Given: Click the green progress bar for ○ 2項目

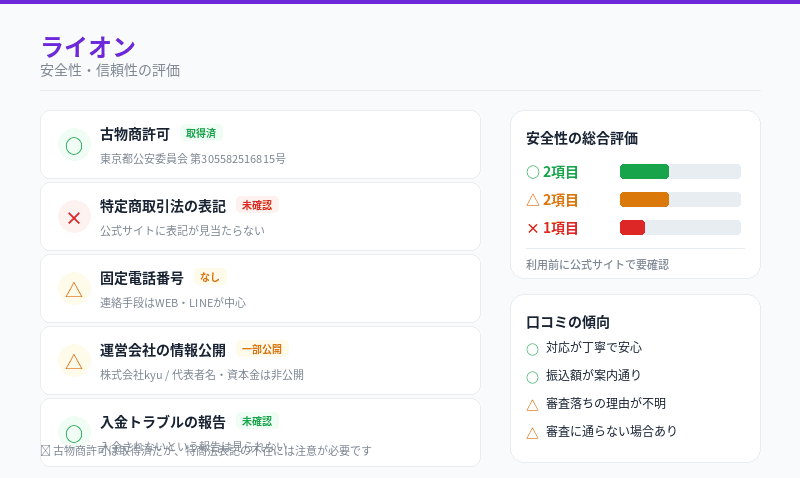Looking at the screenshot, I should tap(680, 171).
